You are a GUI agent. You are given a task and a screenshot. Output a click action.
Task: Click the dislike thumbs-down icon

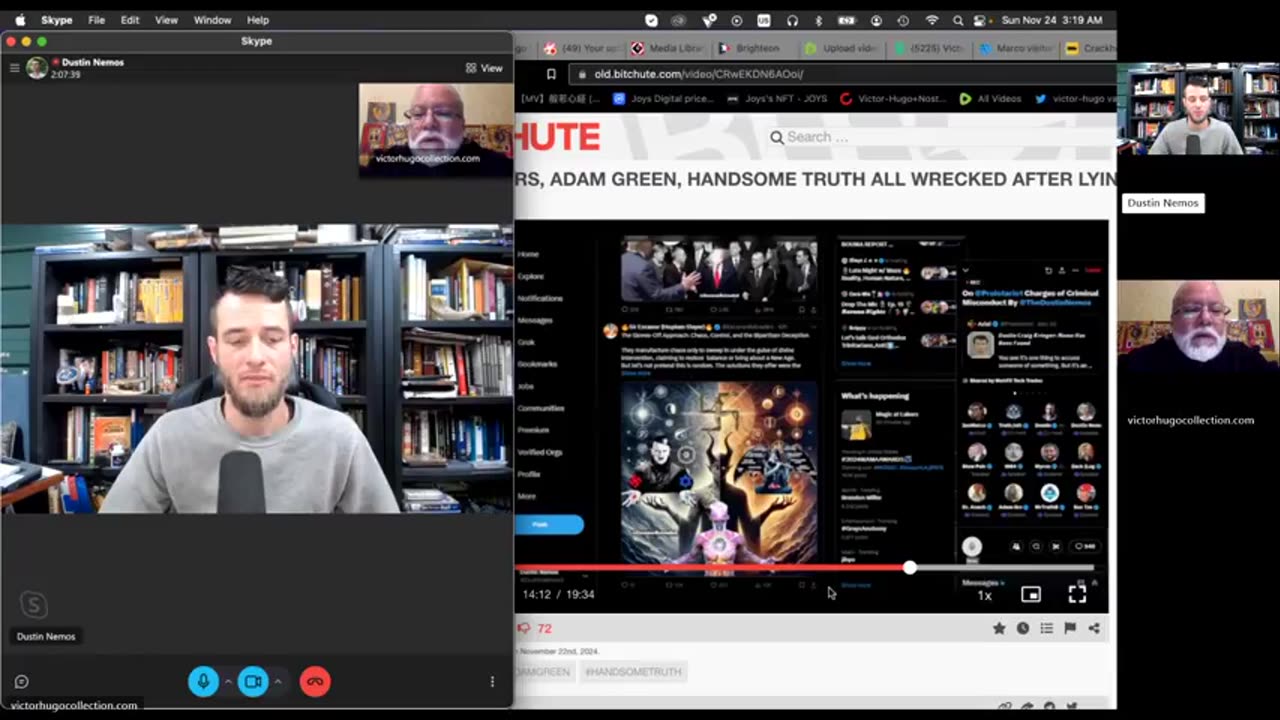(523, 628)
